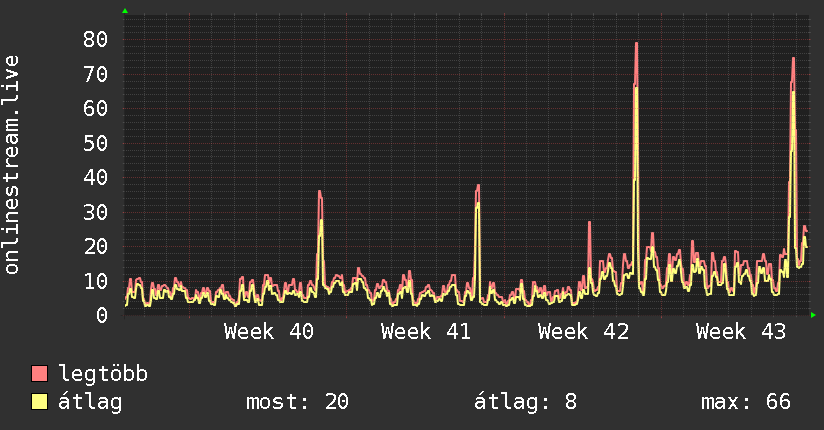Click the 50 y-axis tick label
Image resolution: width=824 pixels, height=430 pixels.
point(96,143)
